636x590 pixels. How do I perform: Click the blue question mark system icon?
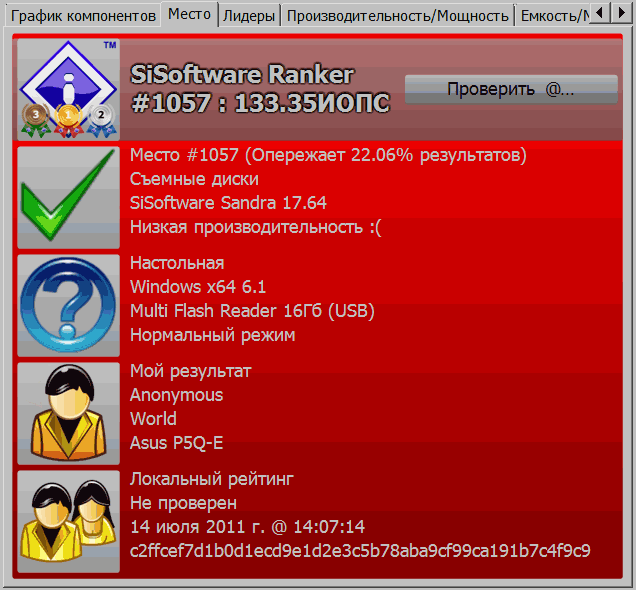(x=68, y=305)
